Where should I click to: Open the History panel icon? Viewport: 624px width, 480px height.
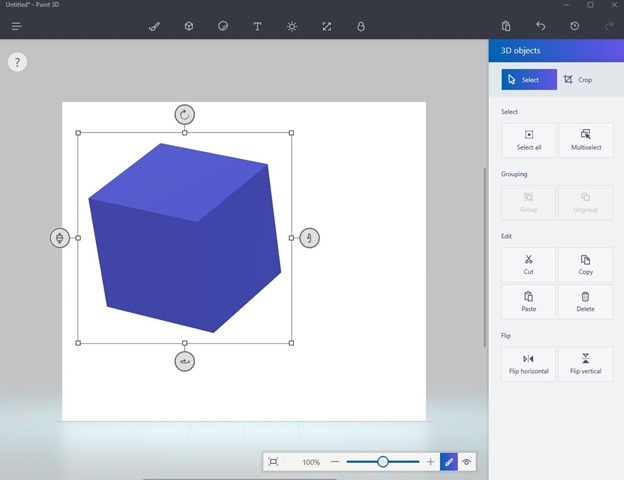point(575,26)
